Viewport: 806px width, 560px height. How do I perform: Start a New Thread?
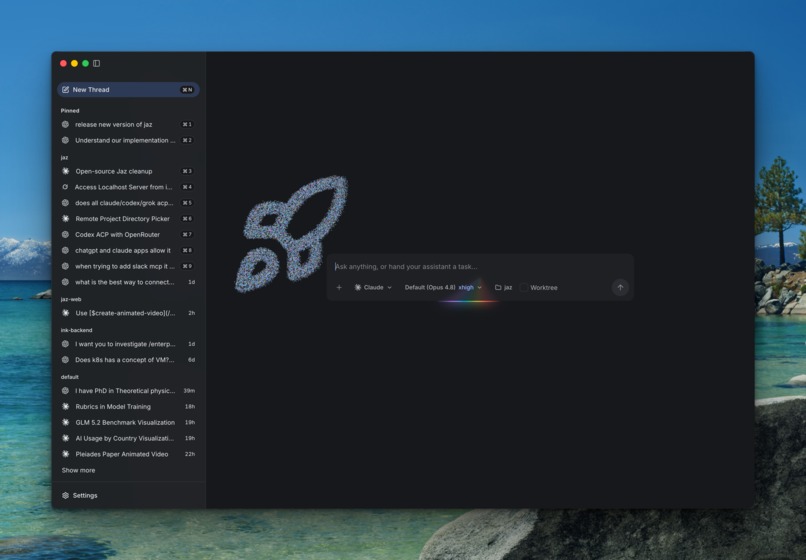[x=129, y=89]
